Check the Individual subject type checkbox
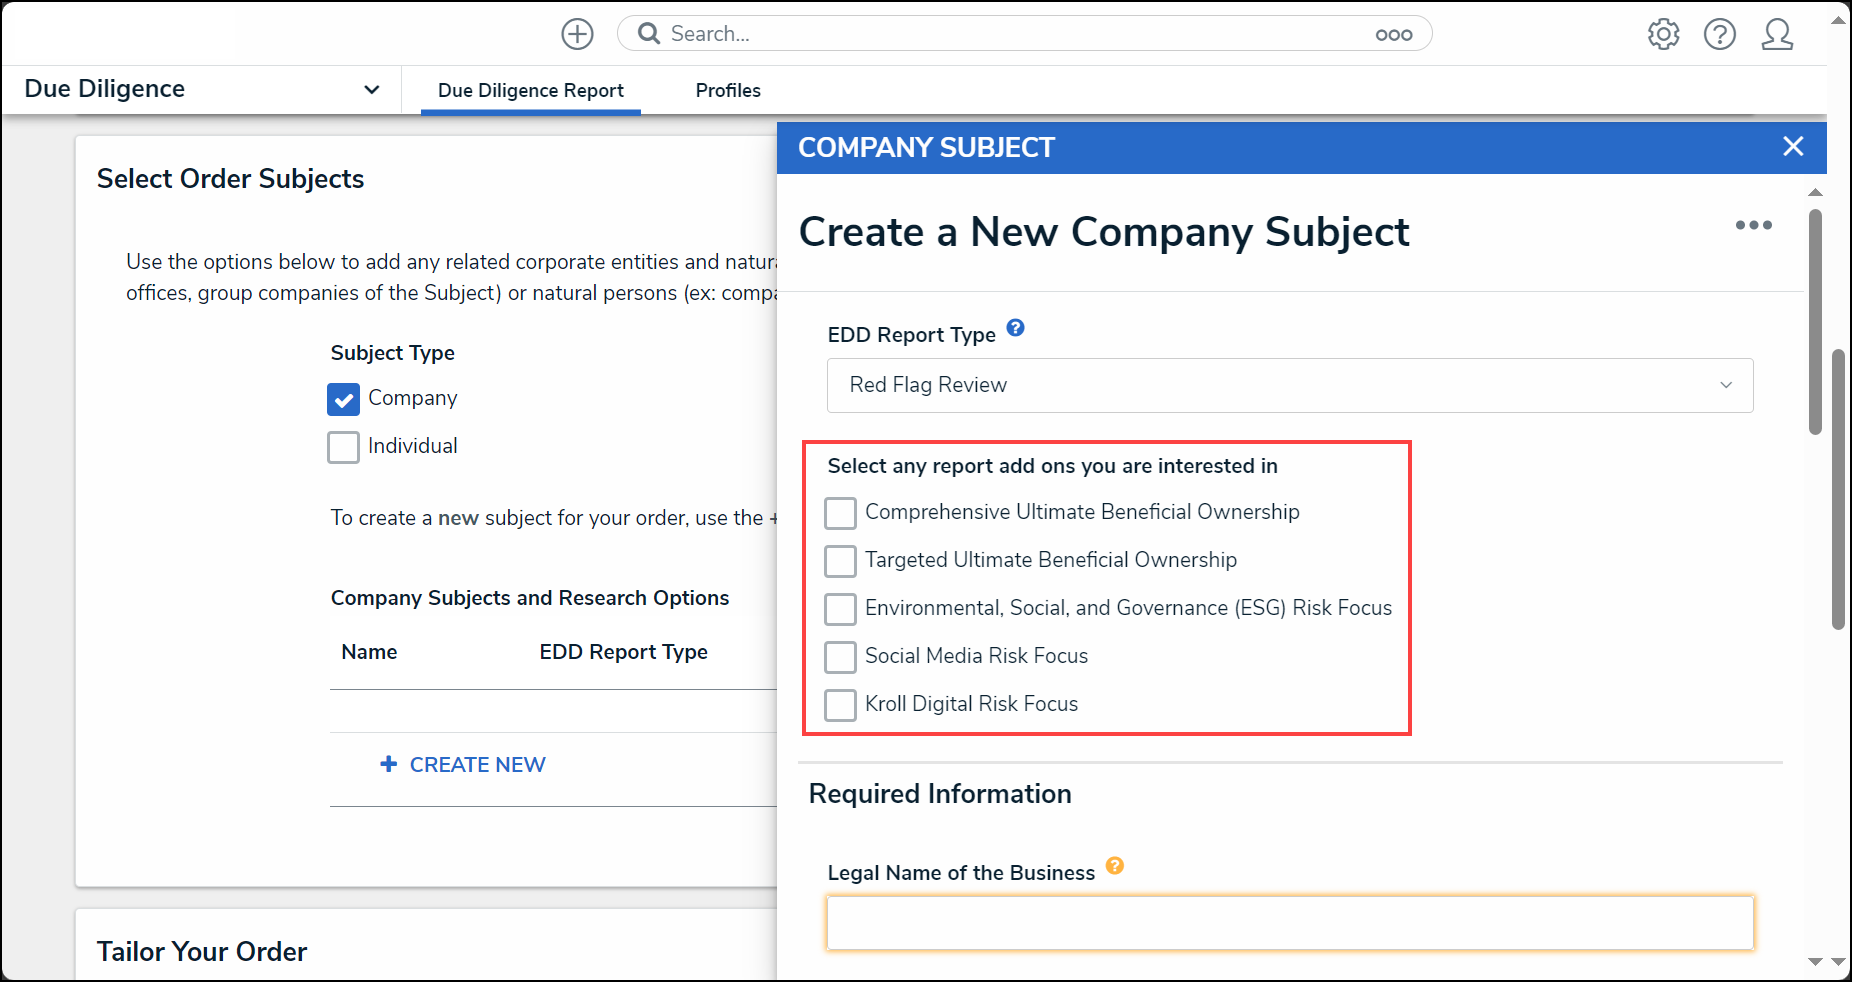The image size is (1852, 982). coord(343,447)
